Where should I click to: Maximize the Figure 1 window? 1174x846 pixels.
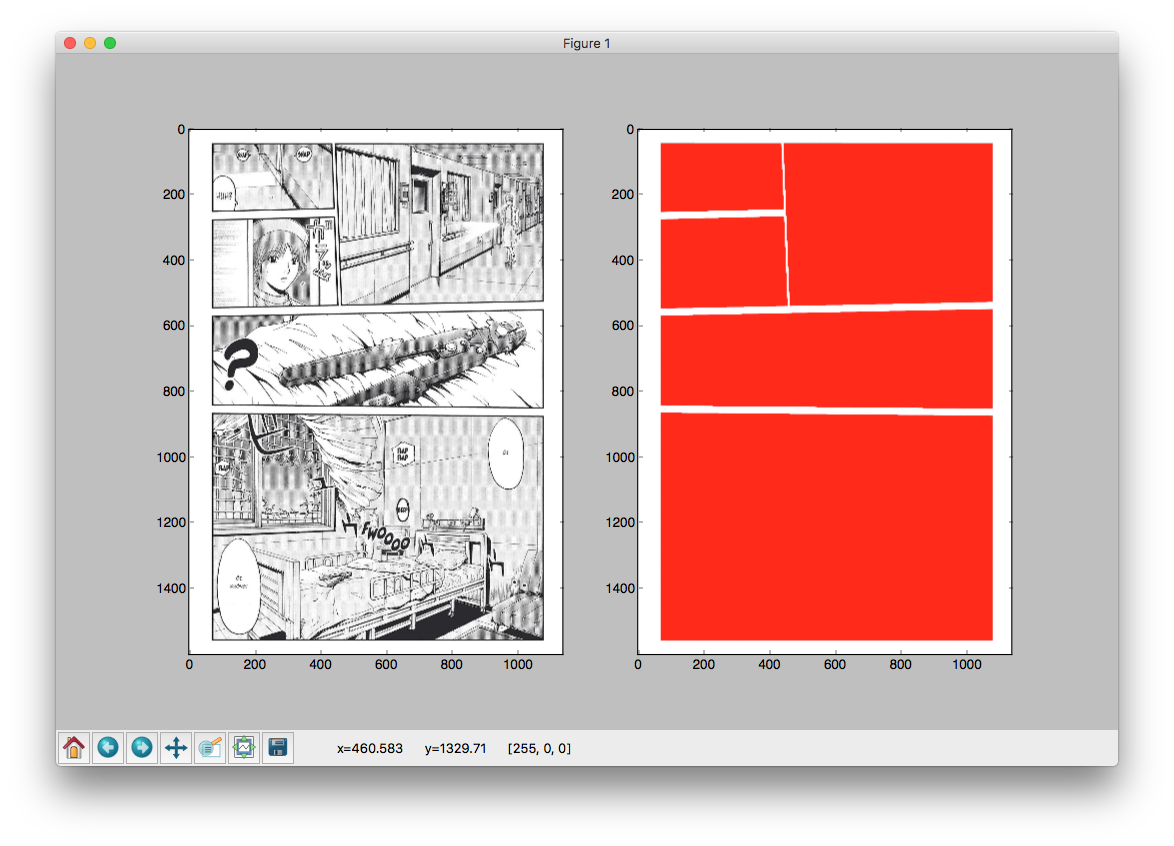pos(110,43)
